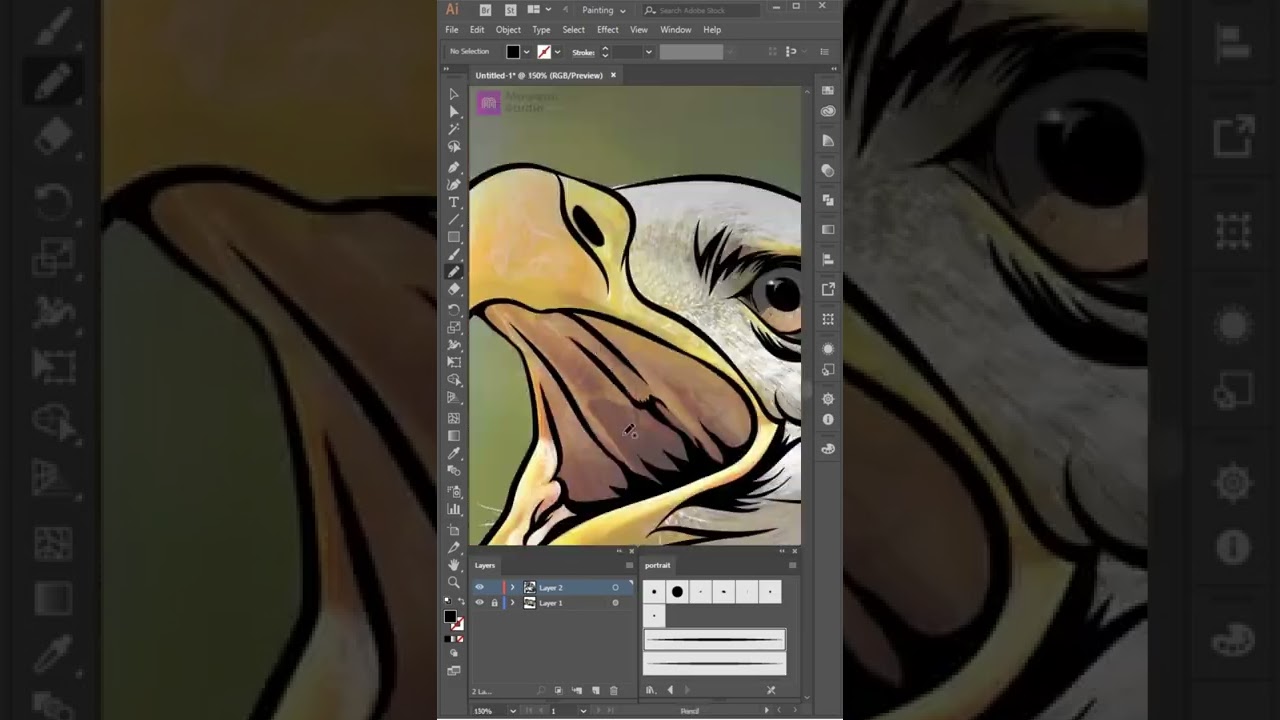Delete selection using Layers trash icon
Image resolution: width=1280 pixels, height=720 pixels.
(614, 690)
